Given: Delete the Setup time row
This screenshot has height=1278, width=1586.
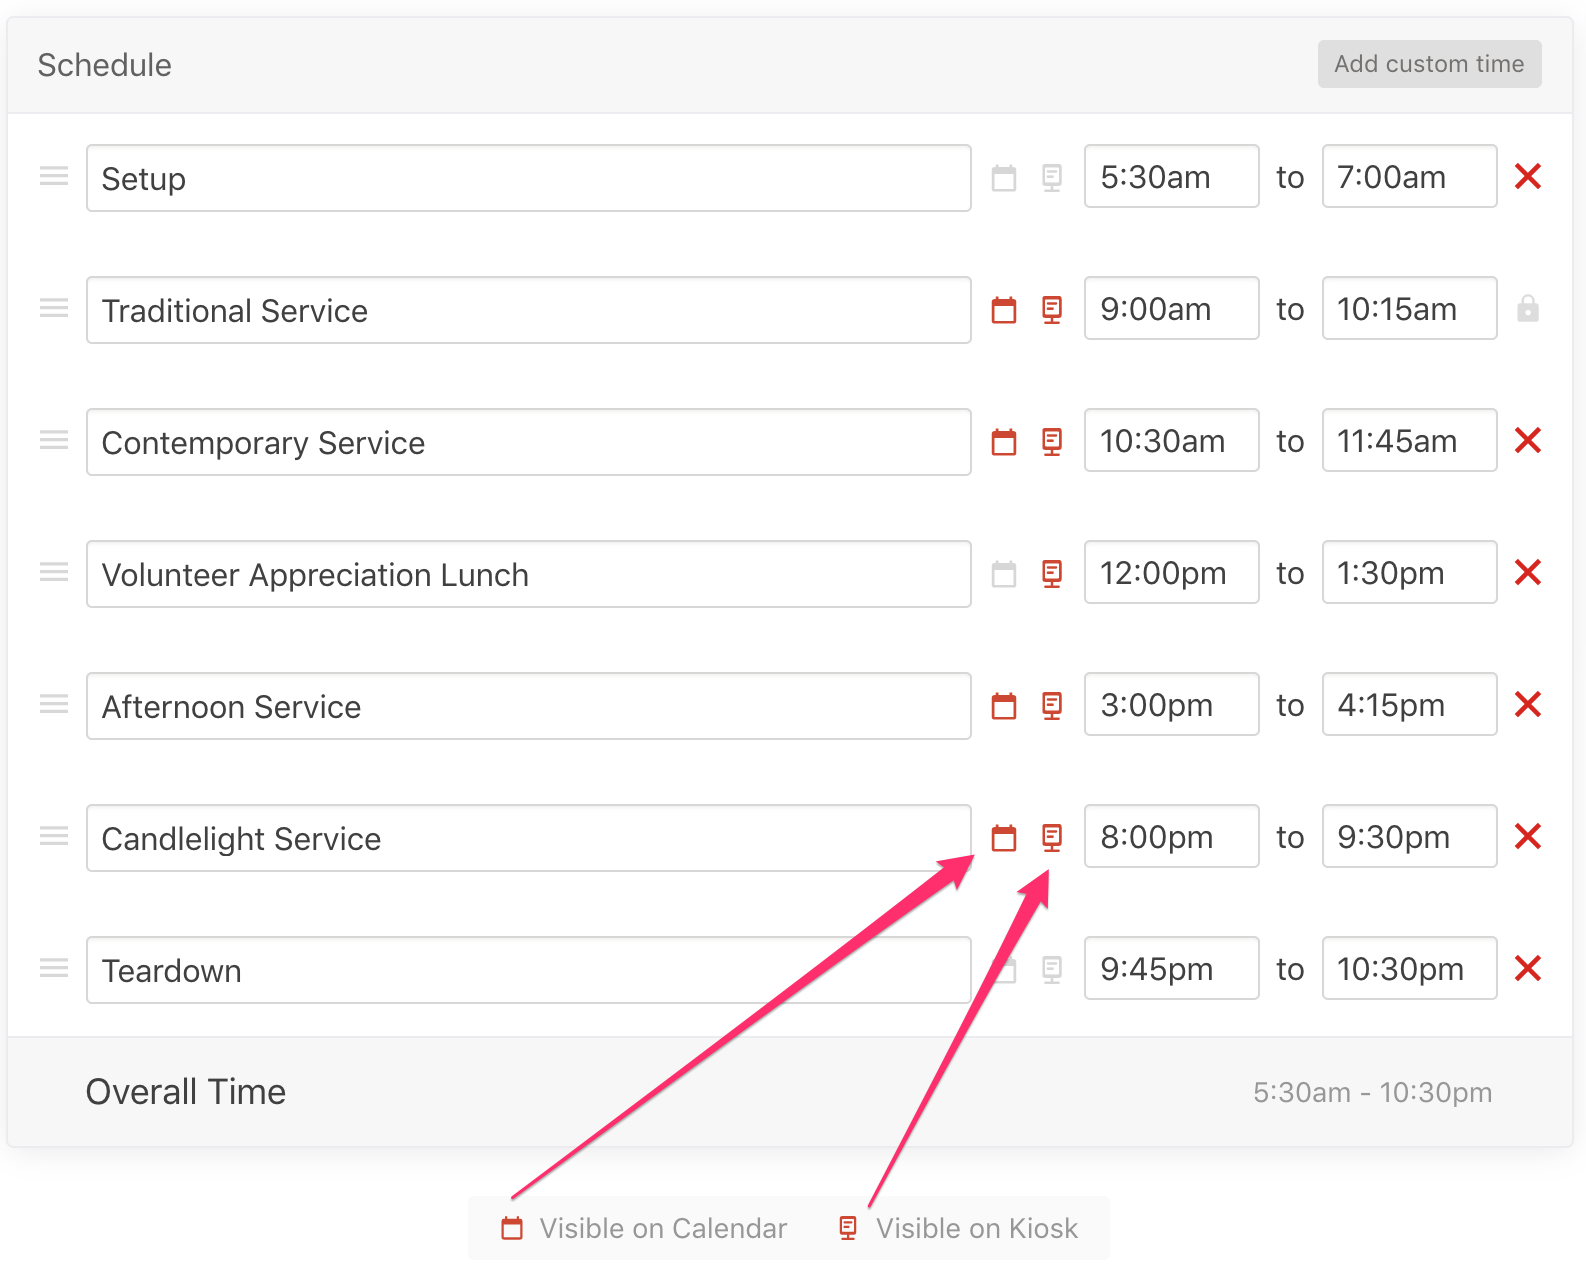Looking at the screenshot, I should (1528, 176).
